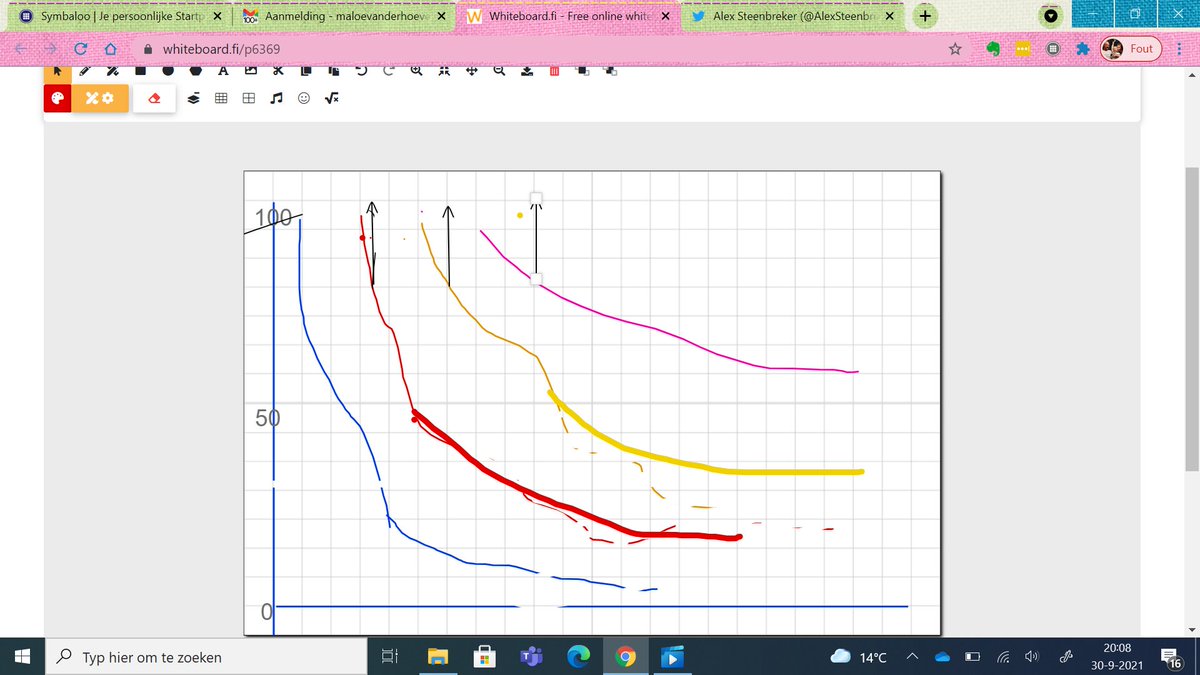Click the 14°C weather widget

[x=859, y=657]
